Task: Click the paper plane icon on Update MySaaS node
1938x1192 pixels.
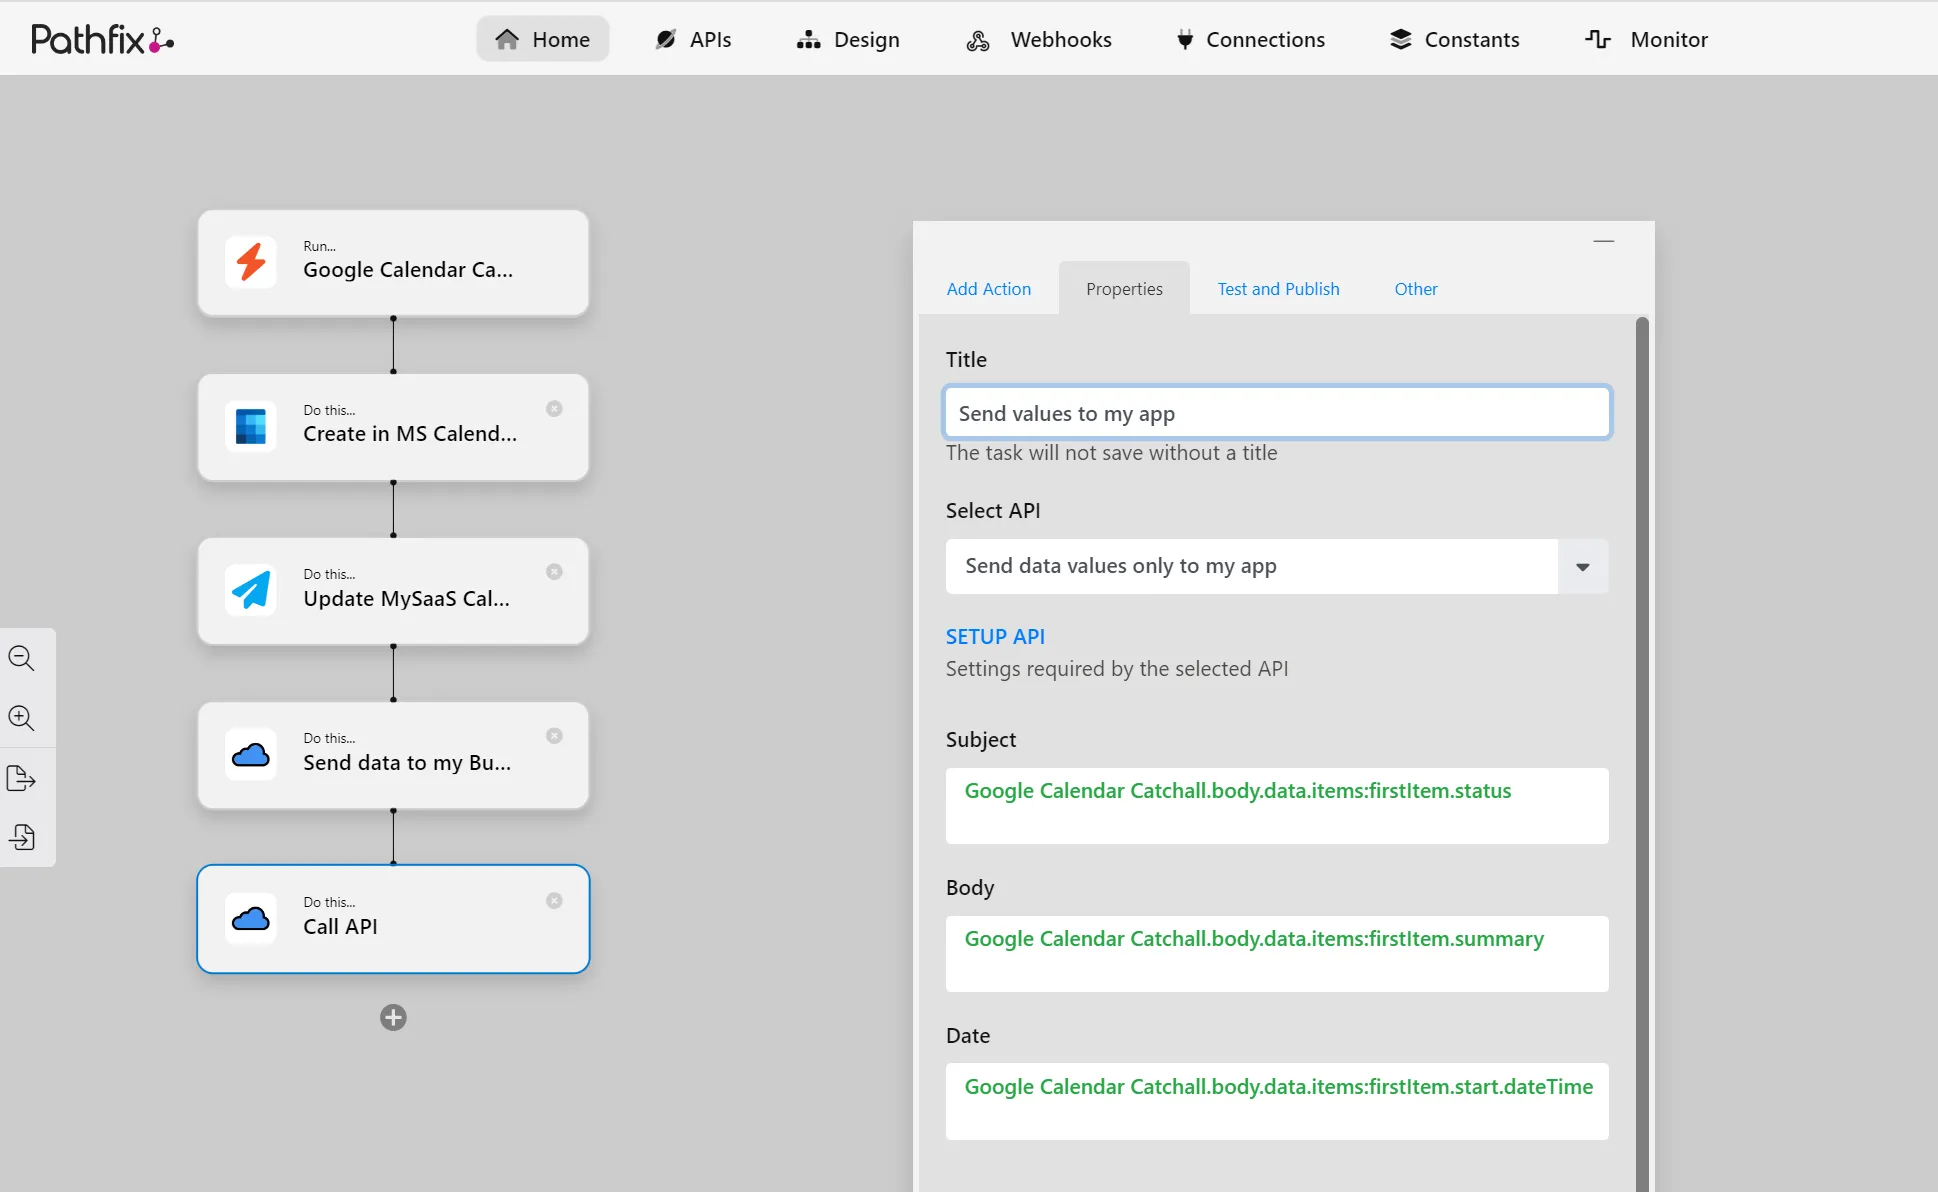Action: 251,590
